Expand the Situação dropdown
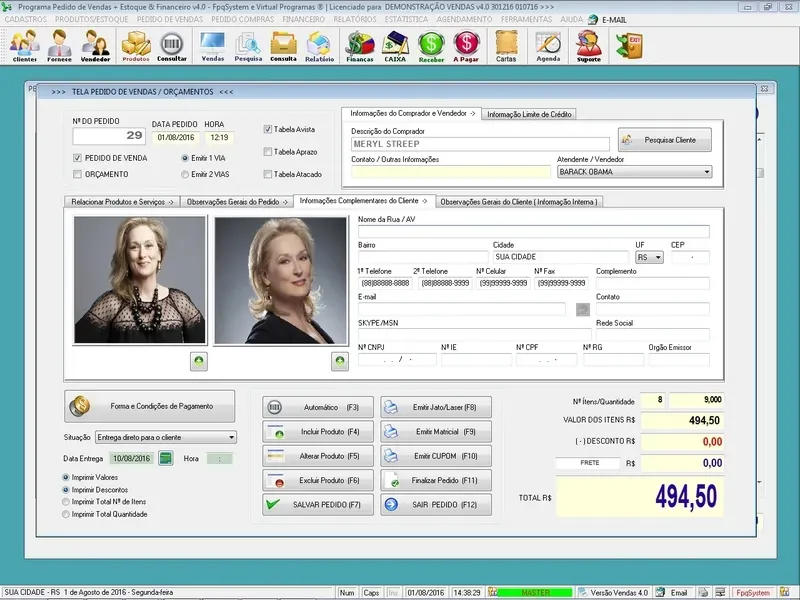 point(231,437)
